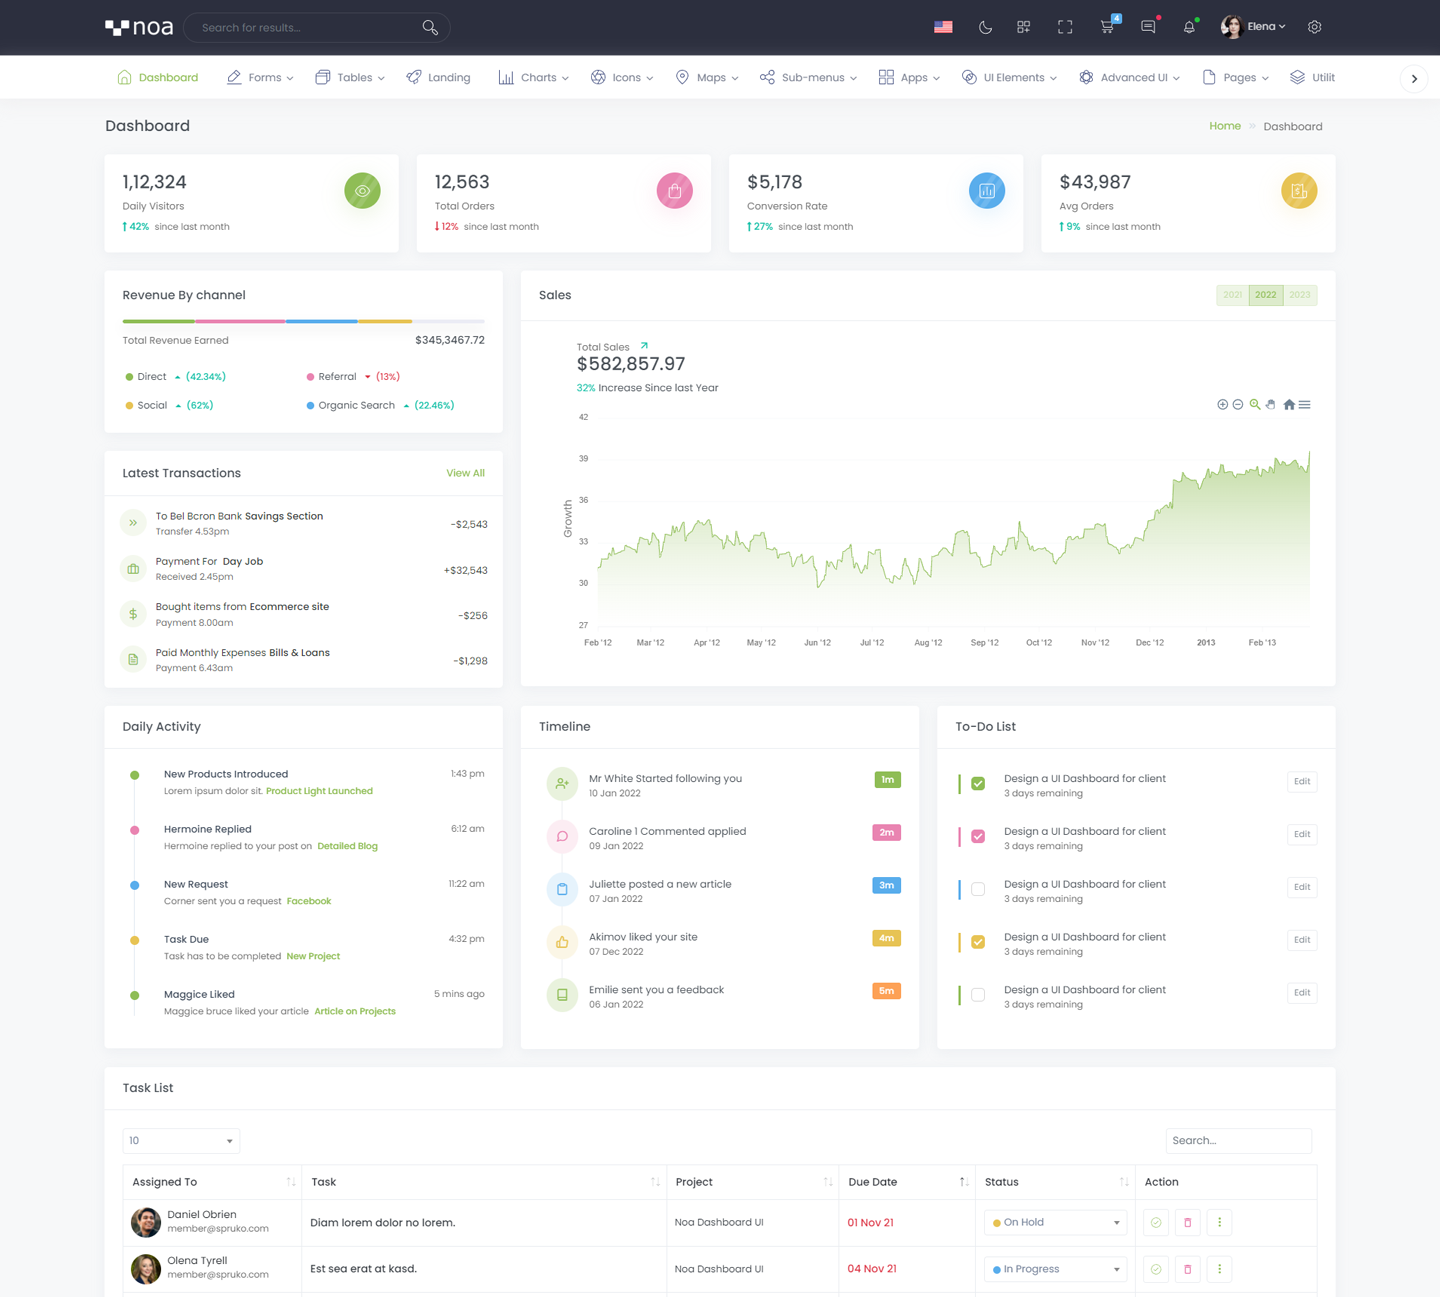Open the settings gear in header
This screenshot has height=1297, width=1440.
(1315, 27)
